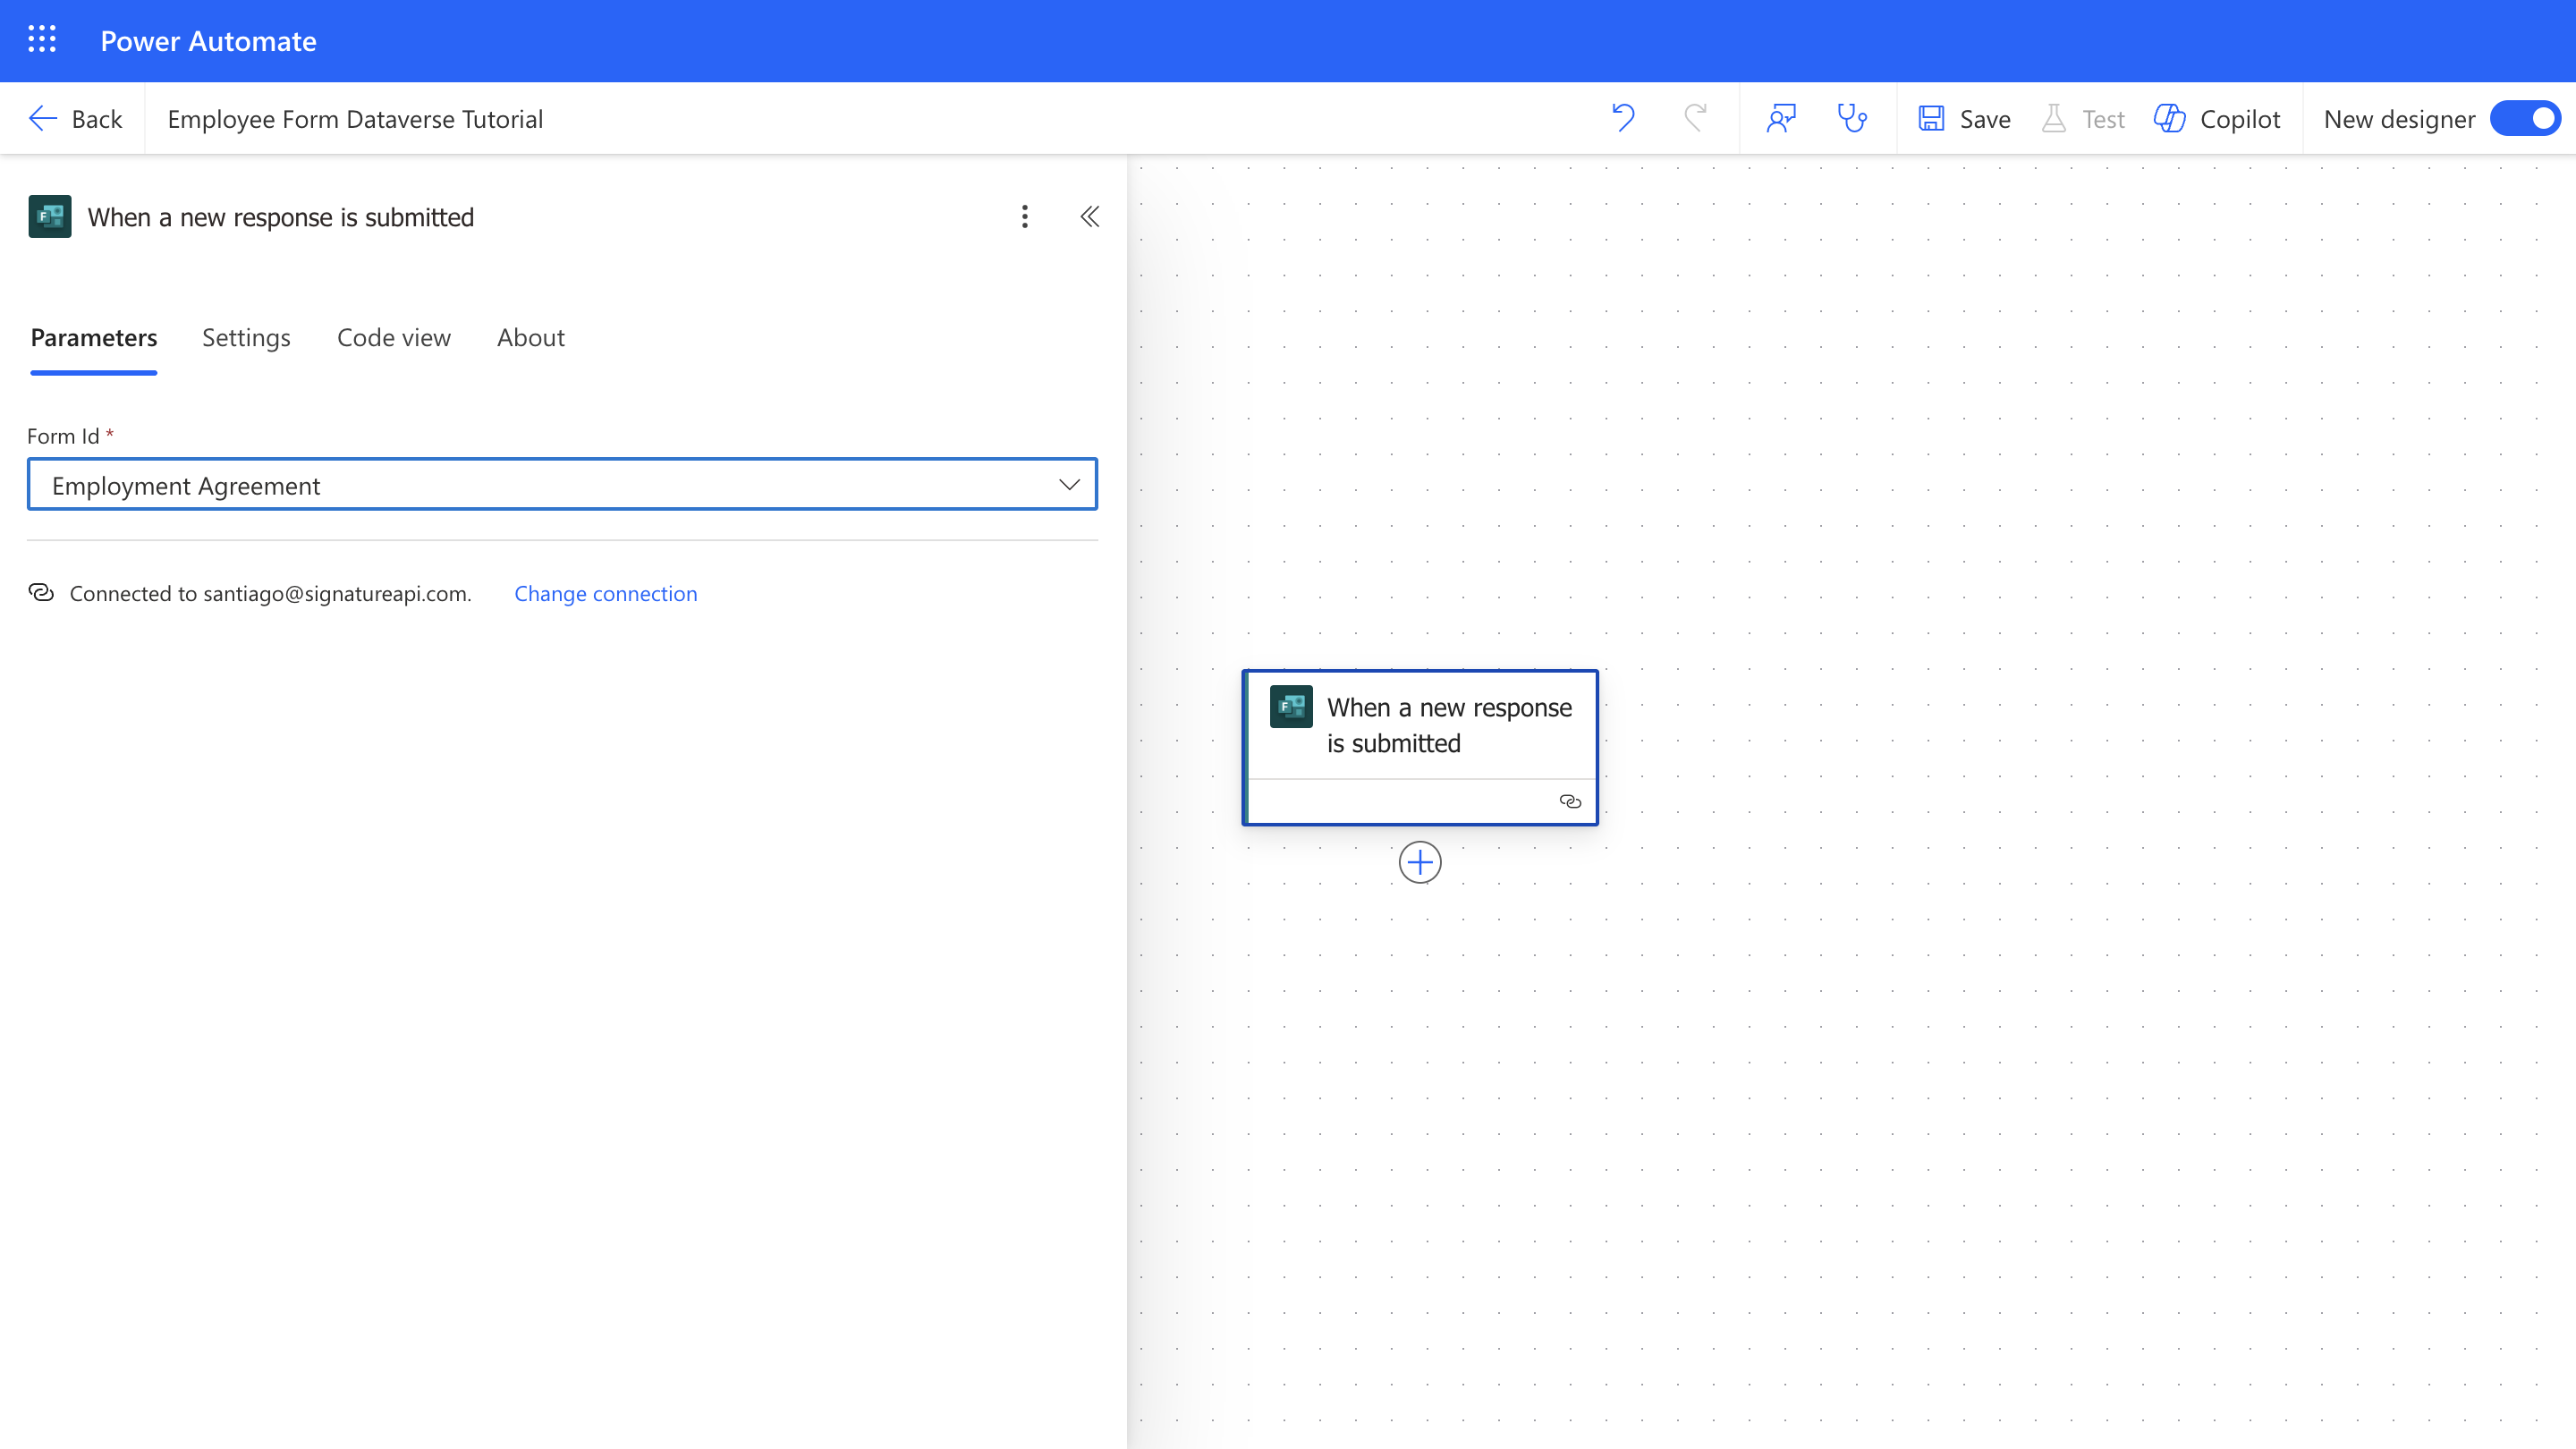Select the trigger card on canvas

click(x=1420, y=725)
